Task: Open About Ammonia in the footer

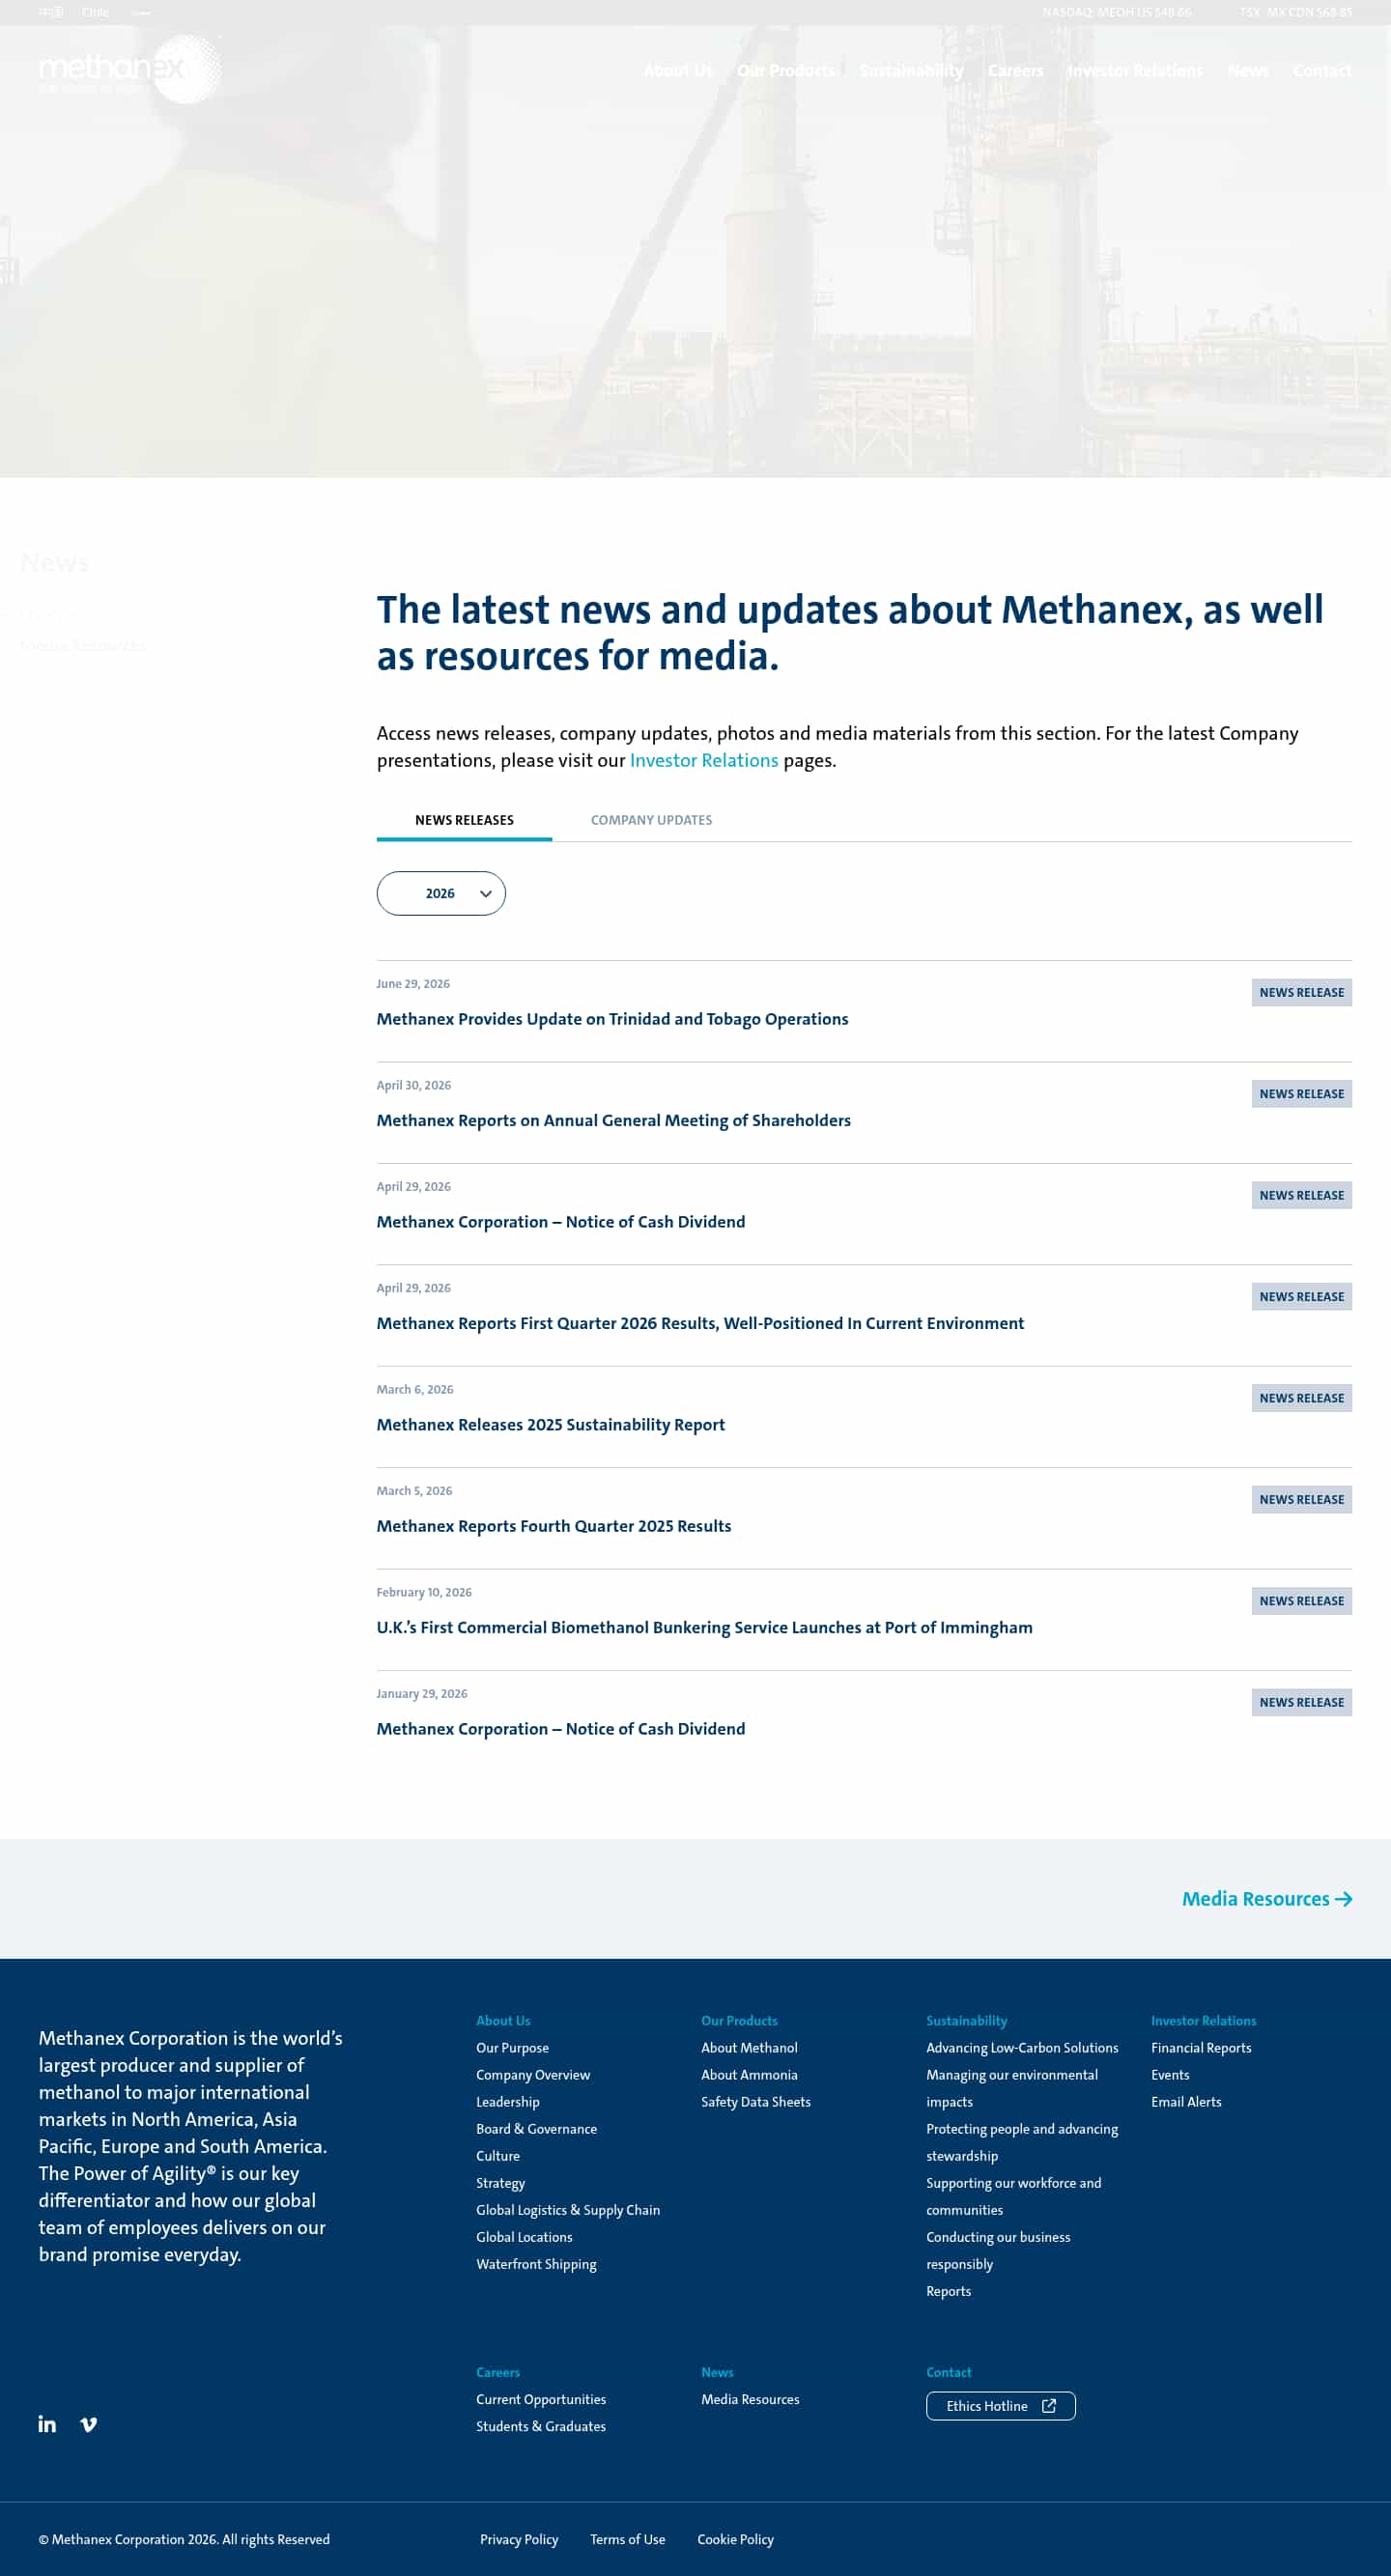Action: tap(749, 2075)
